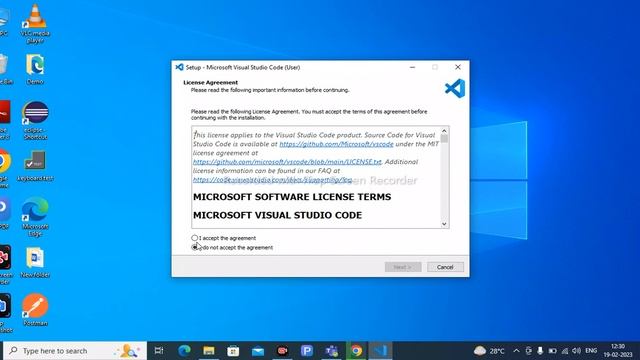Open the code.visualstudio.com FAQ link
This screenshot has width=640, height=360.
pos(272,180)
